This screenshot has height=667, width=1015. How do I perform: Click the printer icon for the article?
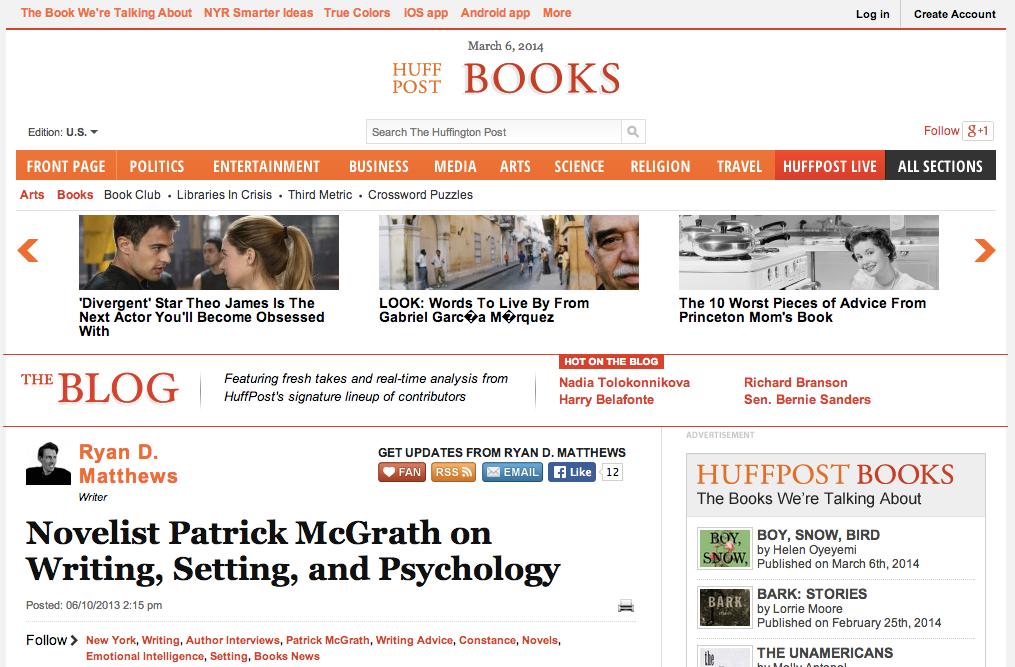(625, 606)
